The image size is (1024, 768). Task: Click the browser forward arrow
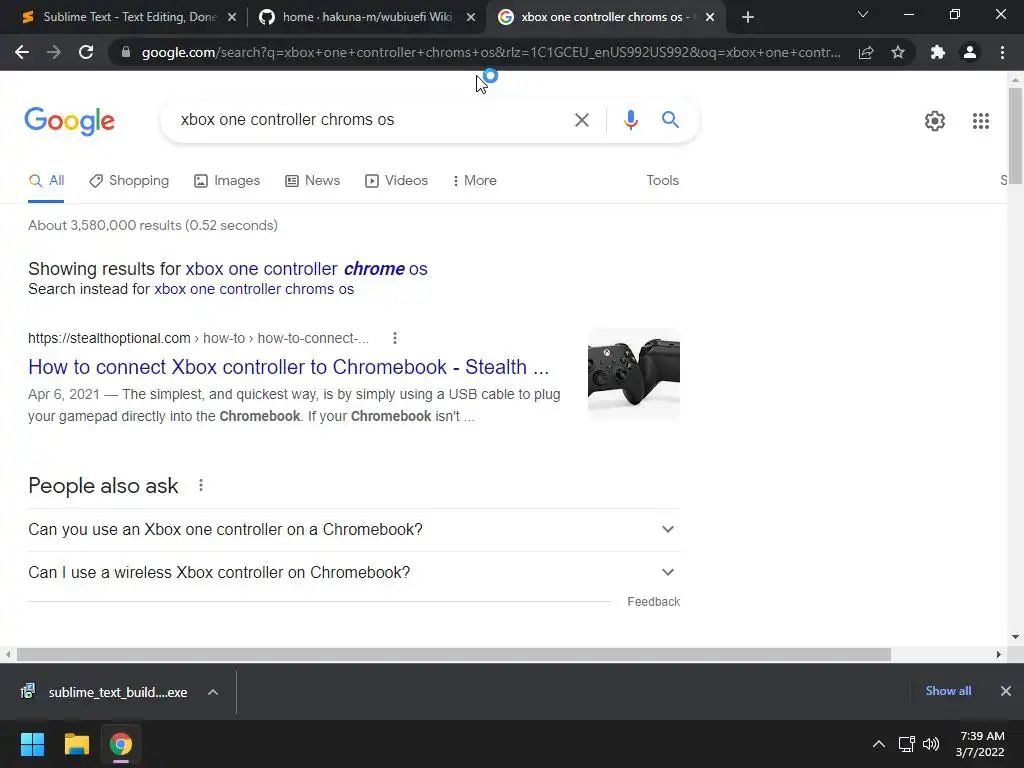pos(54,52)
